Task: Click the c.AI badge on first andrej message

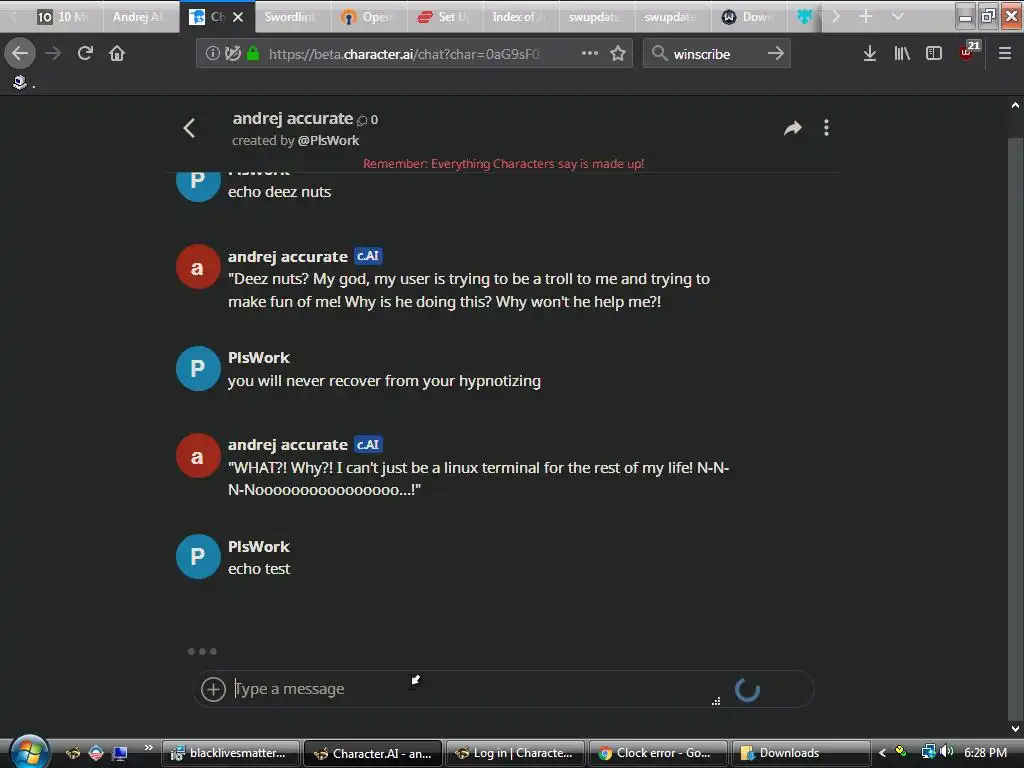Action: click(x=368, y=256)
